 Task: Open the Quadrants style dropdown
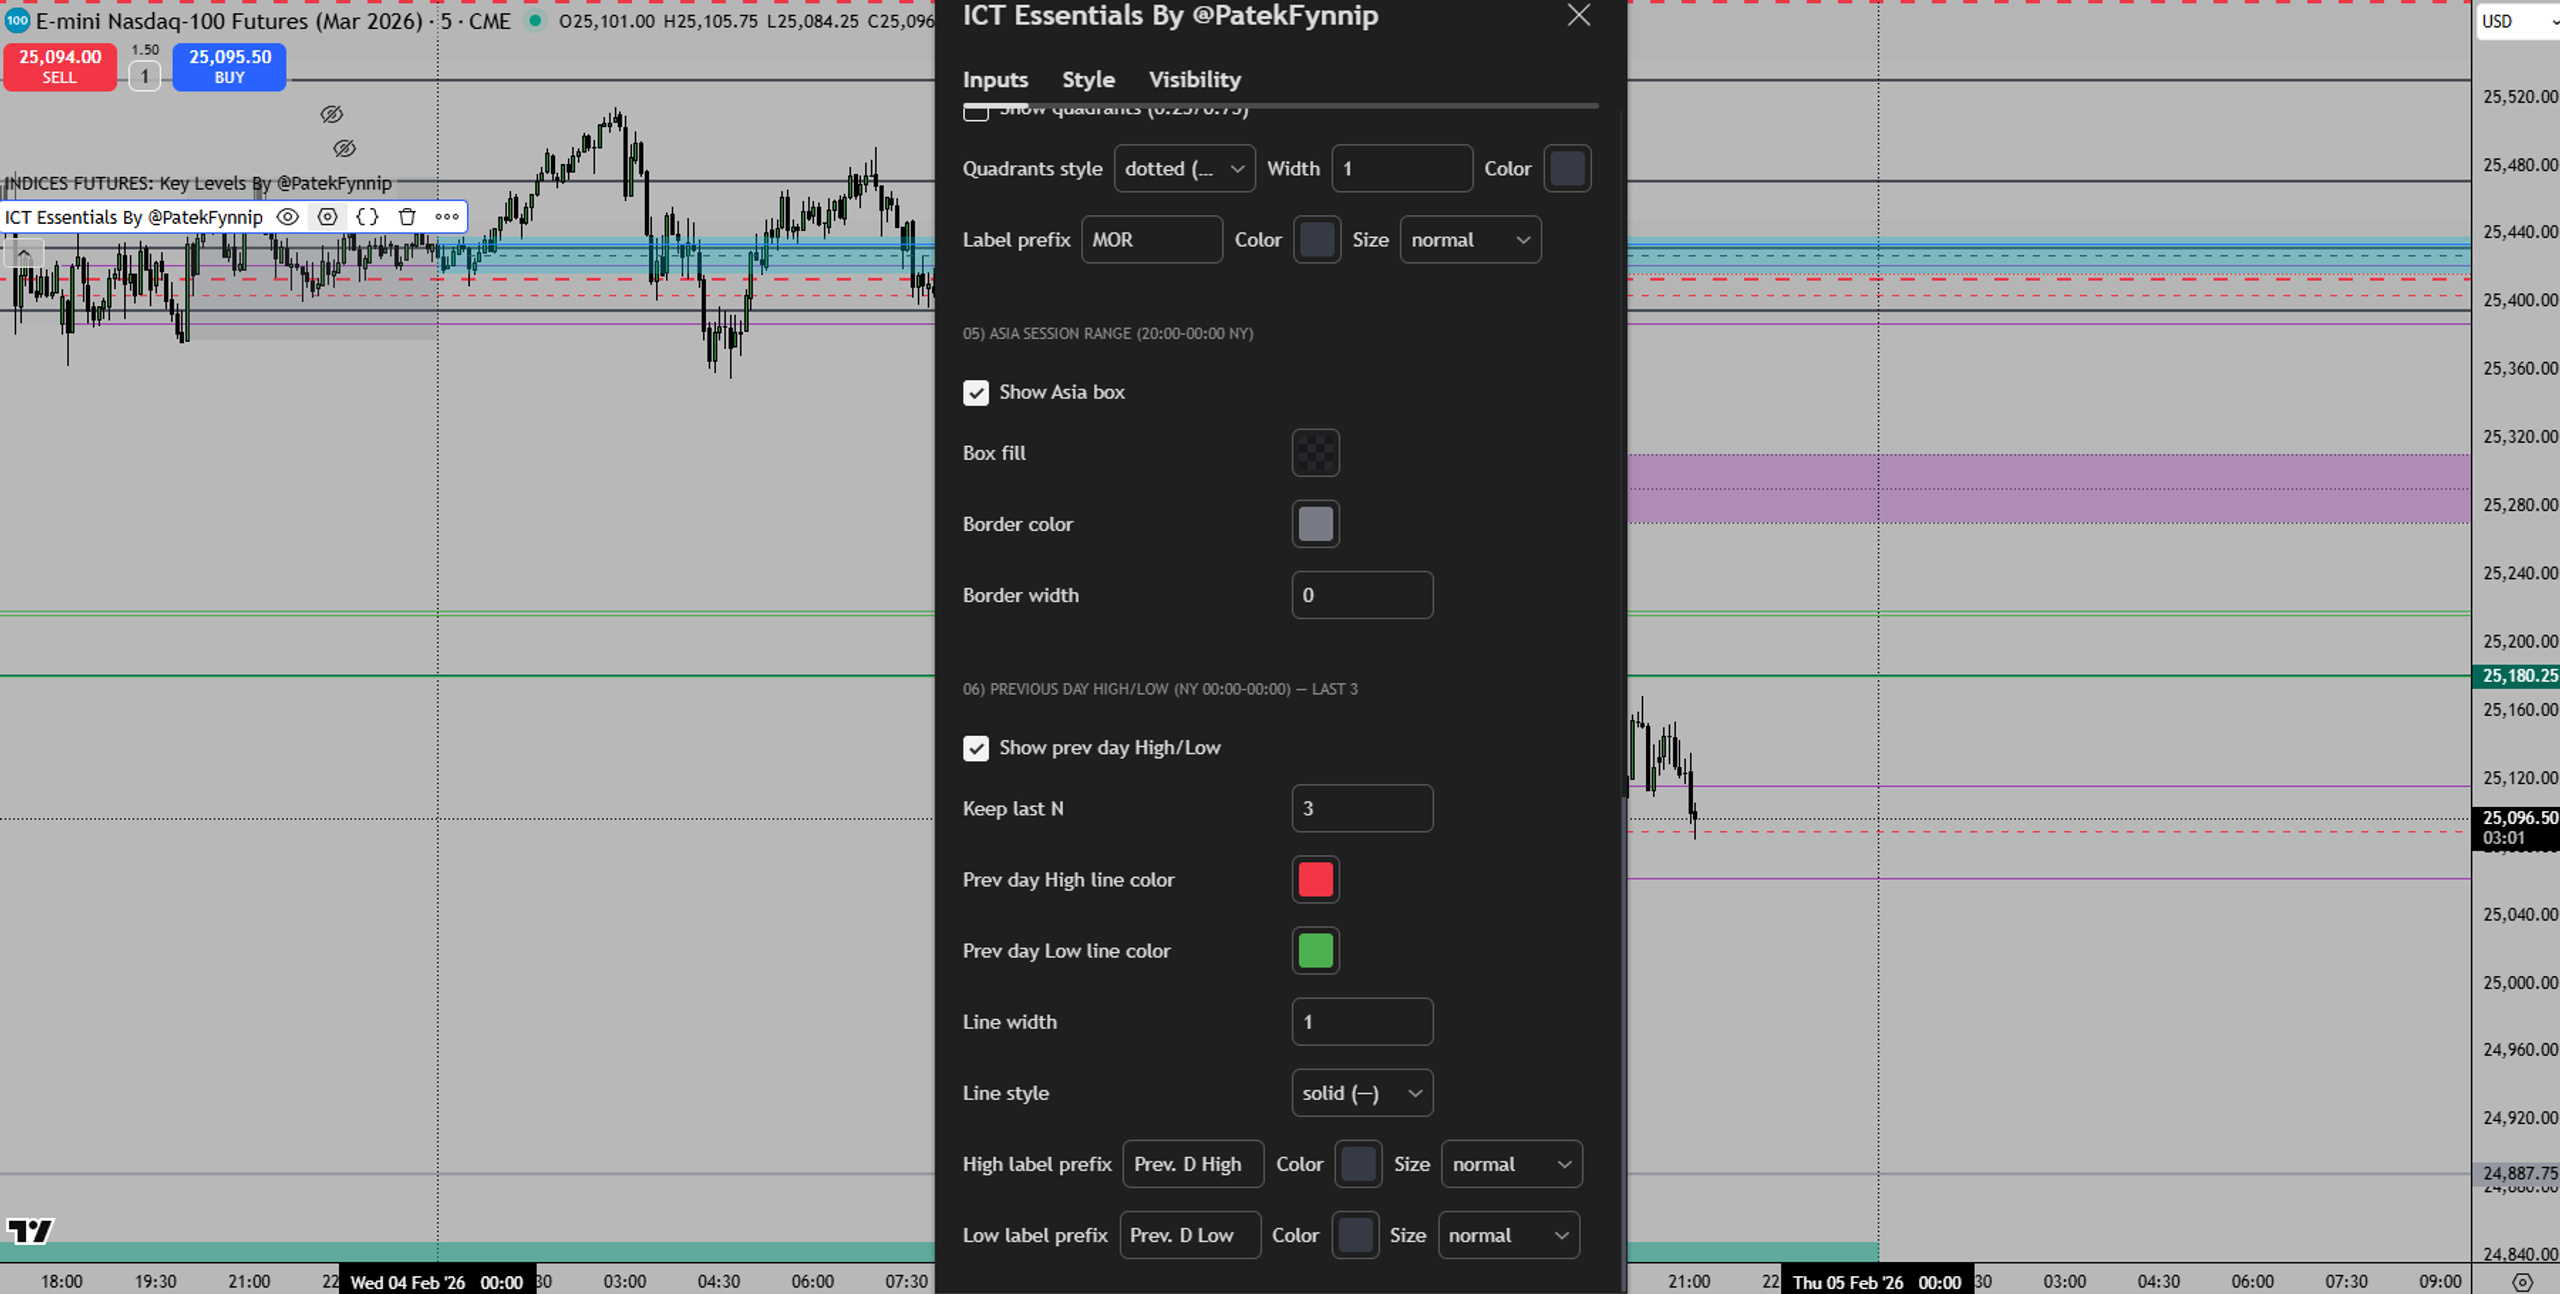coord(1184,169)
